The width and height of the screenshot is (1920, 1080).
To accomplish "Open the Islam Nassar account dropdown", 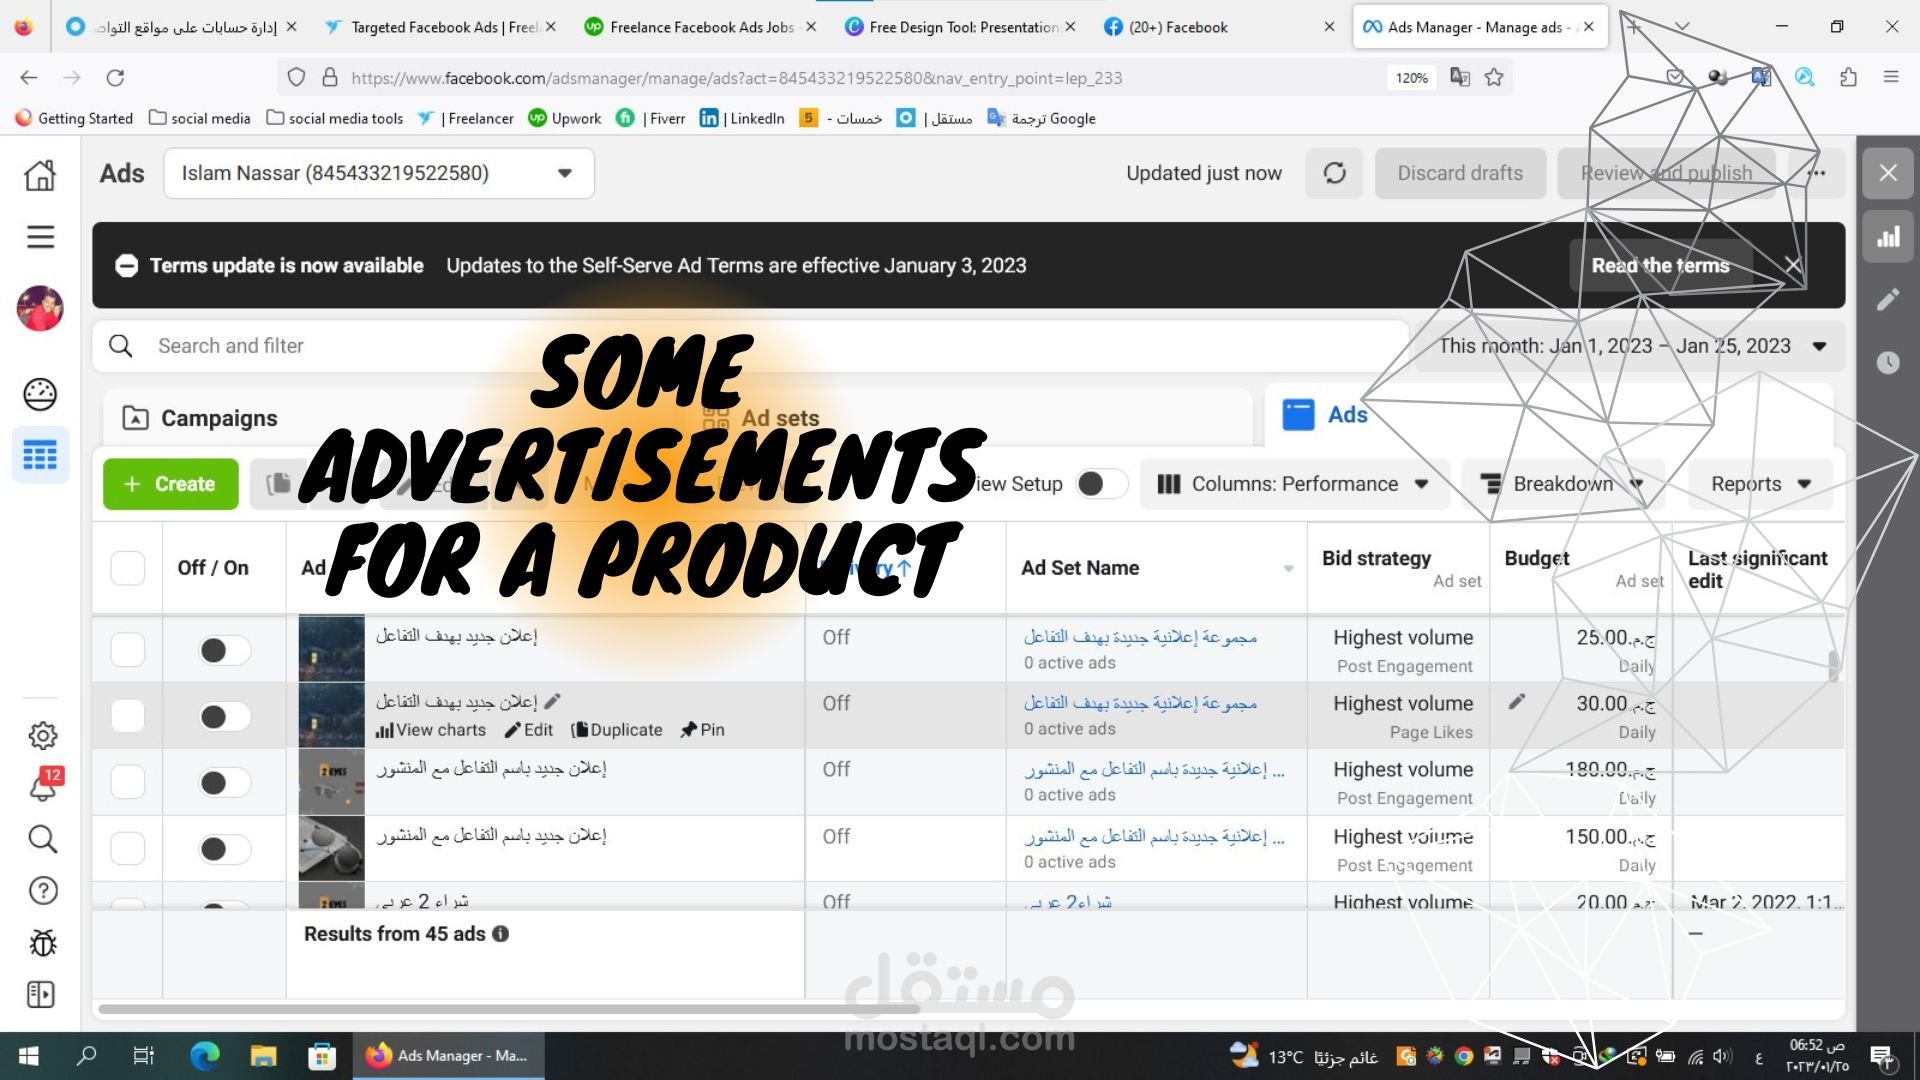I will click(x=378, y=173).
